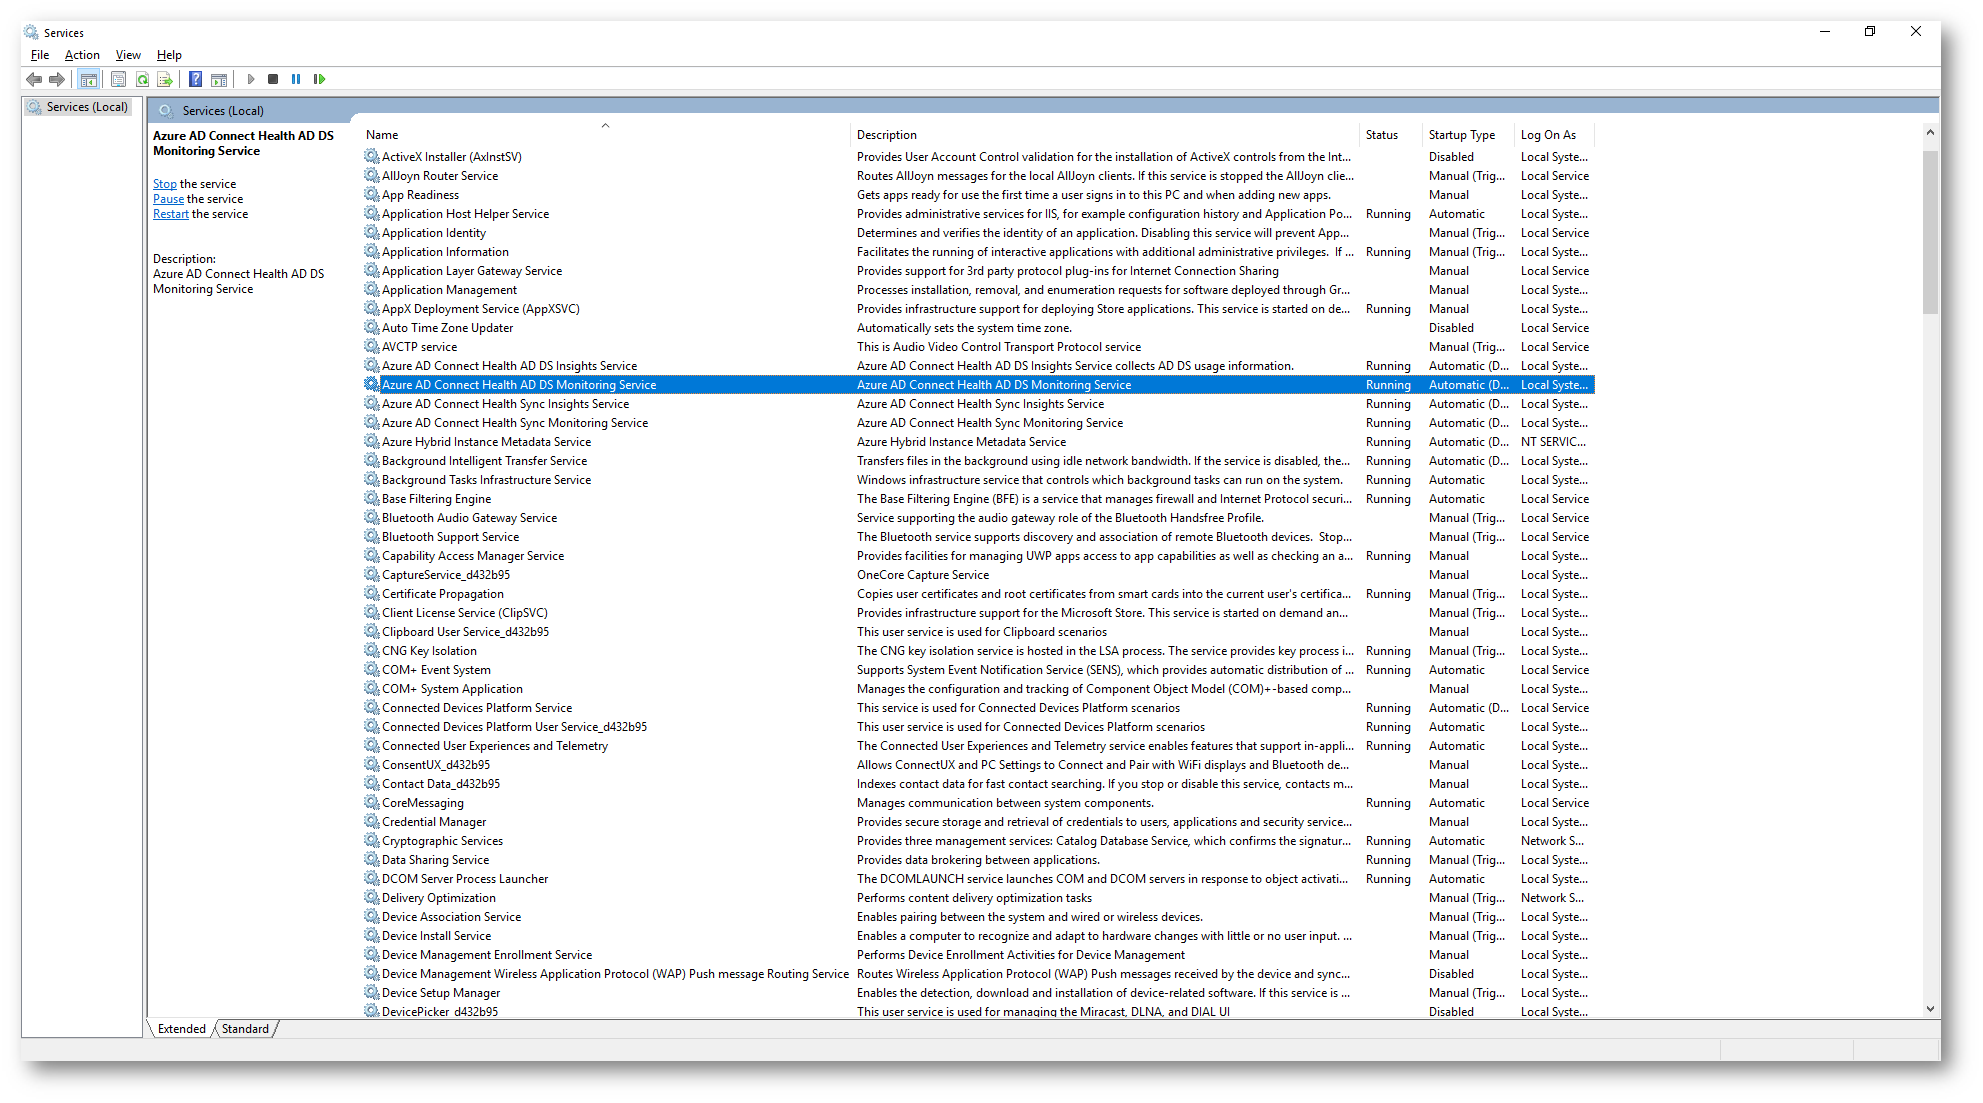This screenshot has width=1983, height=1103.
Task: Select Azure AD Connect Health AD DS Insights Service
Action: tap(978, 366)
